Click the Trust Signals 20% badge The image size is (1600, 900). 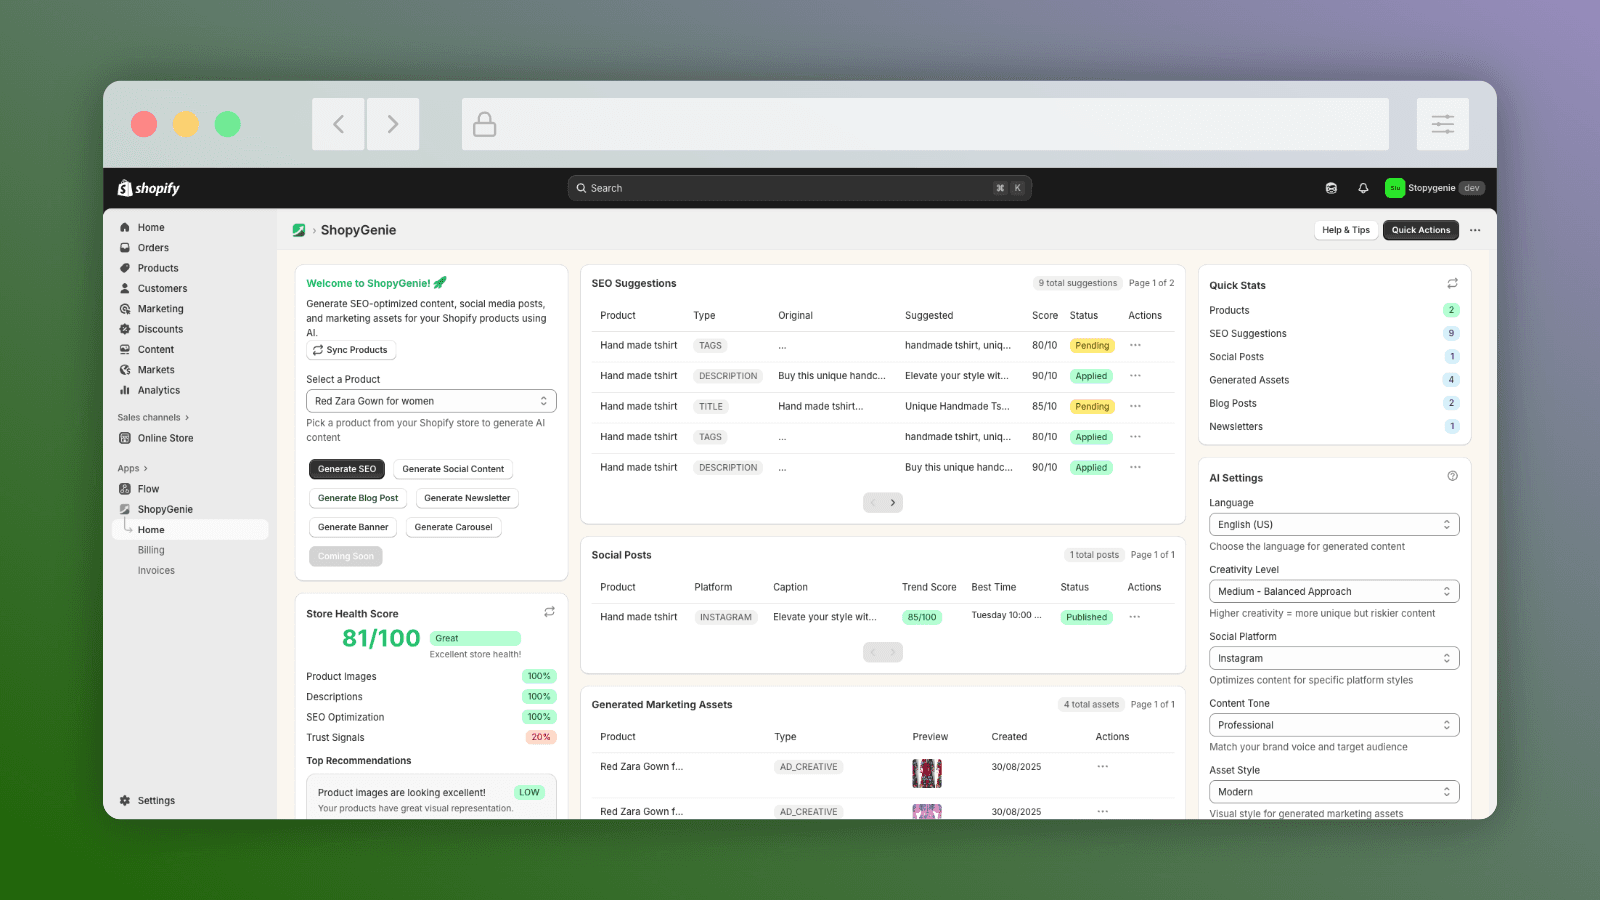[x=541, y=737]
